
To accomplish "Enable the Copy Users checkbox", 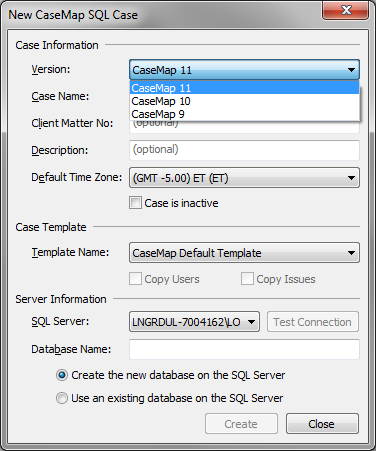I will [135, 279].
